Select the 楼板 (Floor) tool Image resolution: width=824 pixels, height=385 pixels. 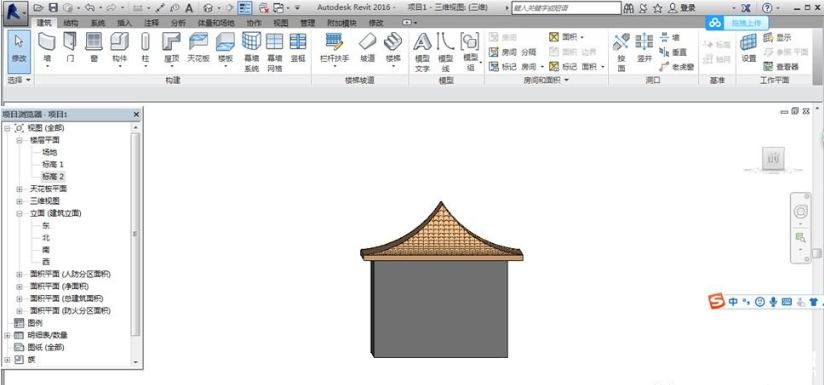point(225,49)
